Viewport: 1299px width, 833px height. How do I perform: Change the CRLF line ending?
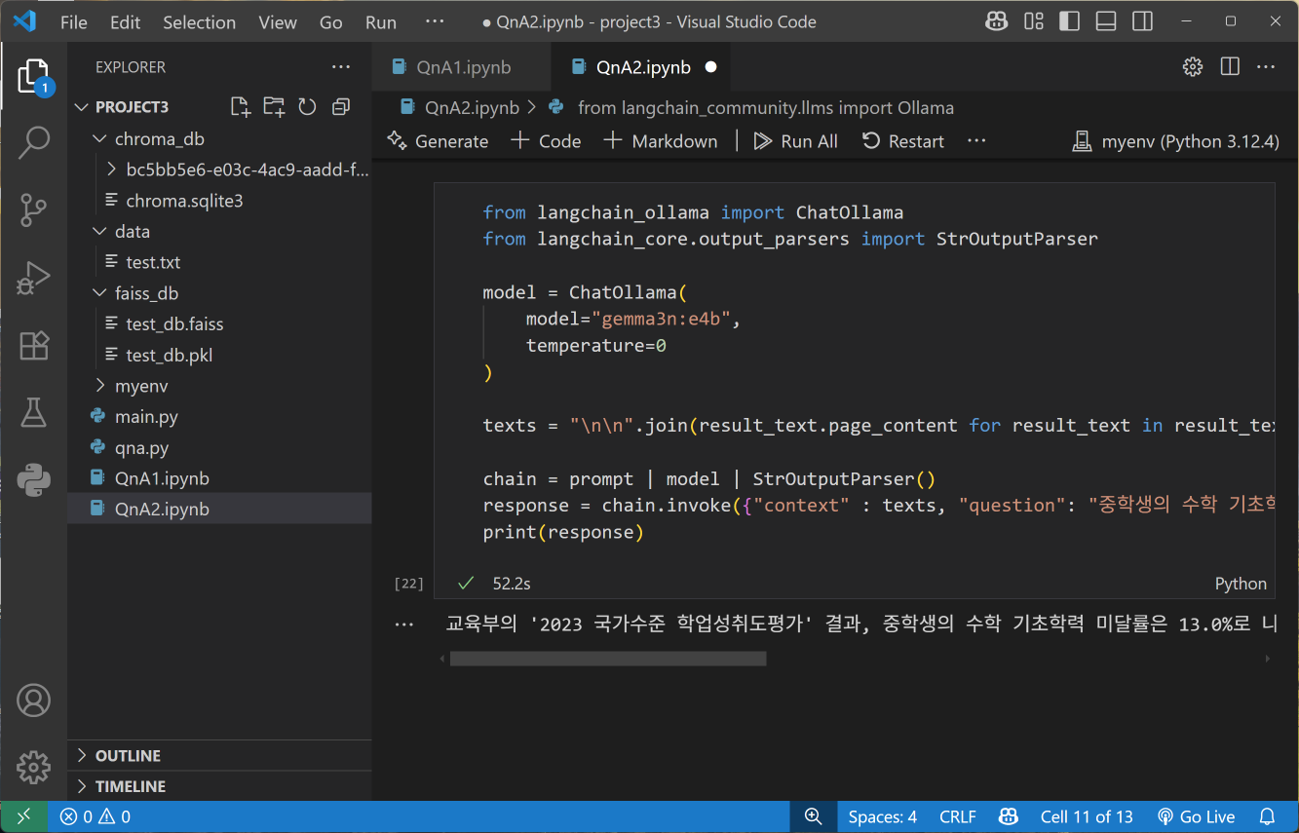[x=957, y=817]
